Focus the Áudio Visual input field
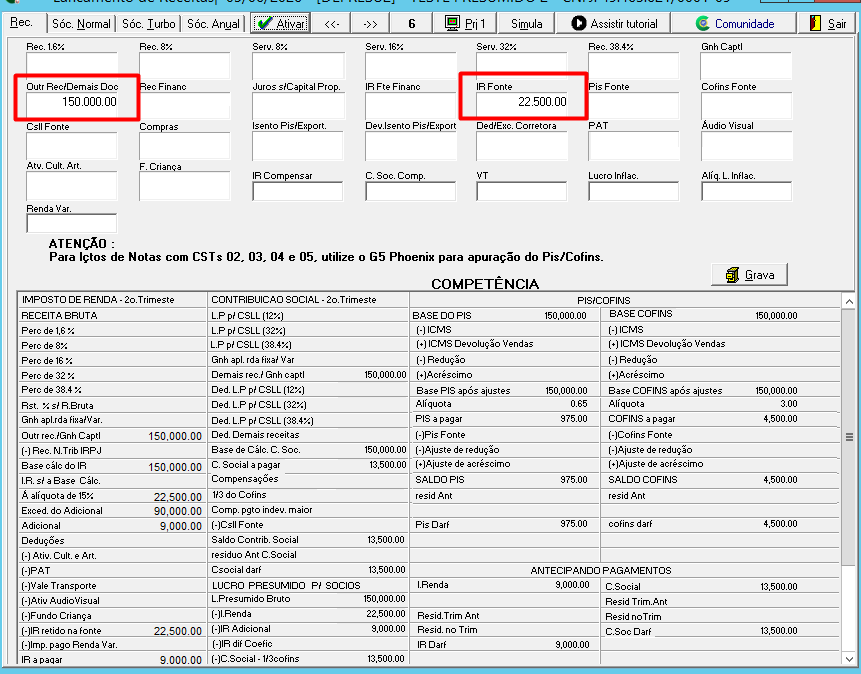861x674 pixels. coord(746,145)
